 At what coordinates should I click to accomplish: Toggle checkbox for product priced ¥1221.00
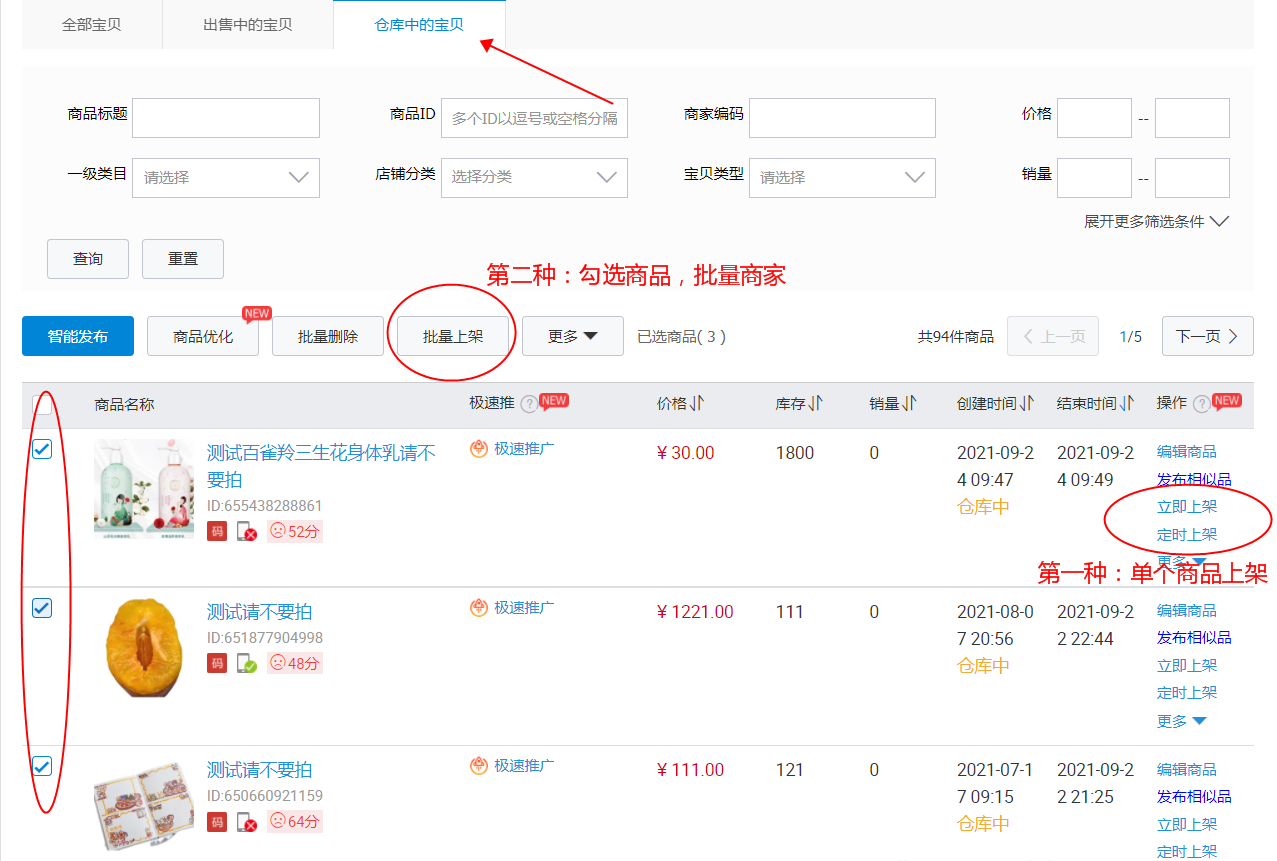tap(42, 608)
